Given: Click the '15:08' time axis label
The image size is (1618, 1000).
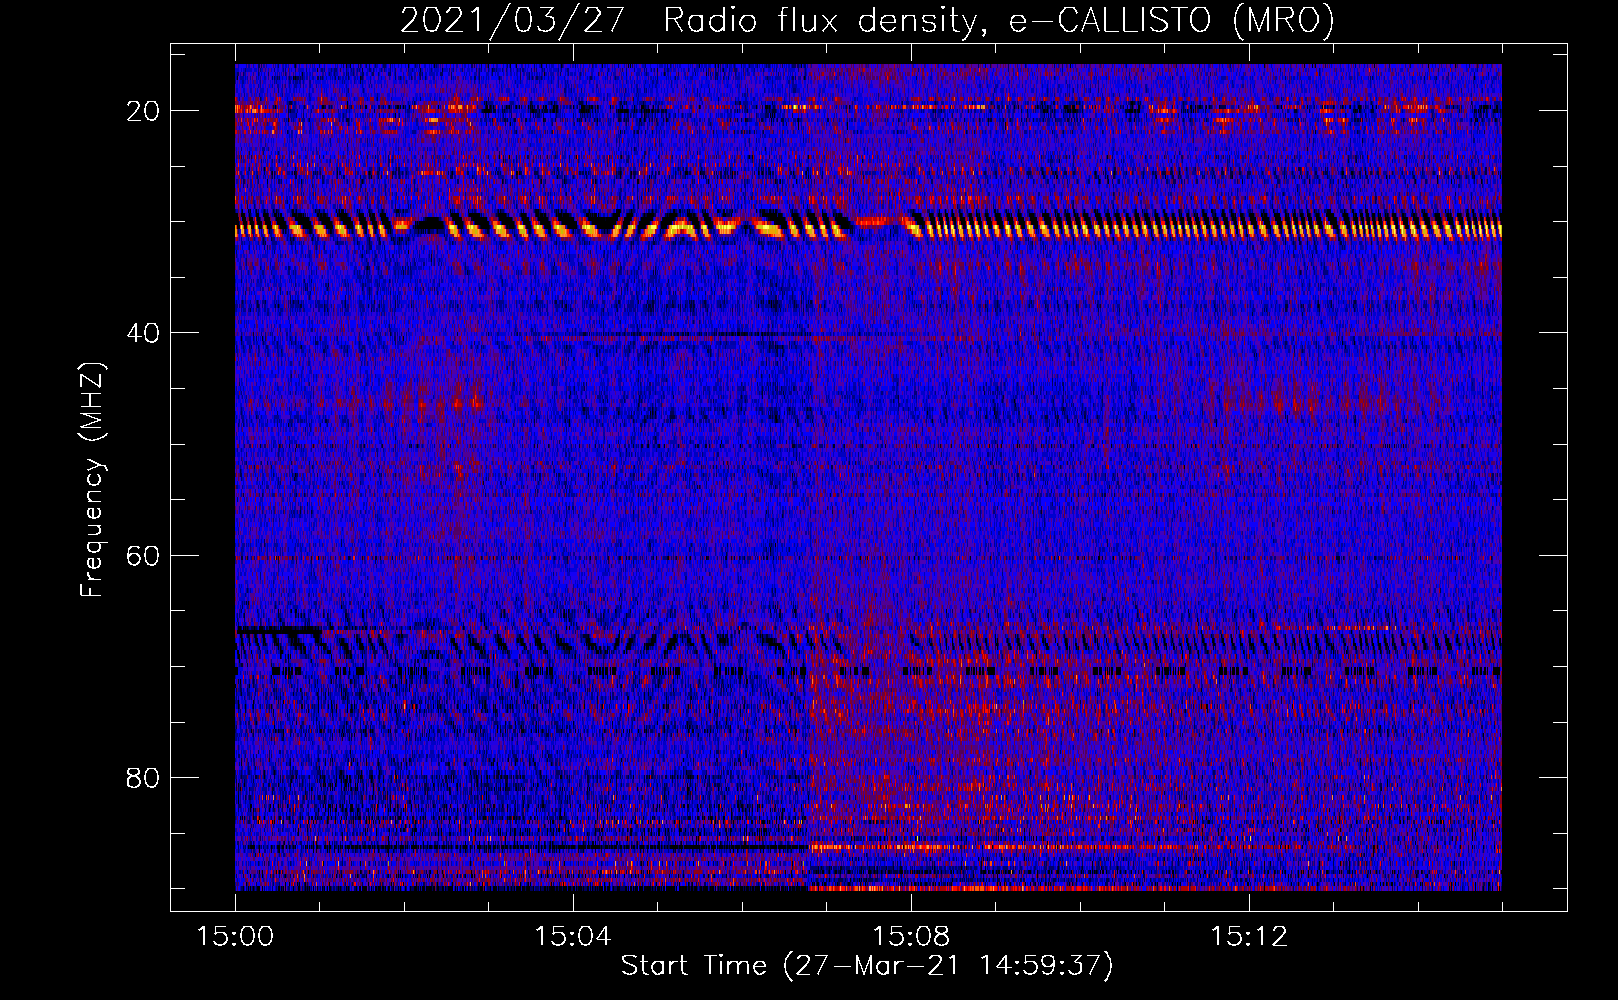Looking at the screenshot, I should click(x=910, y=937).
